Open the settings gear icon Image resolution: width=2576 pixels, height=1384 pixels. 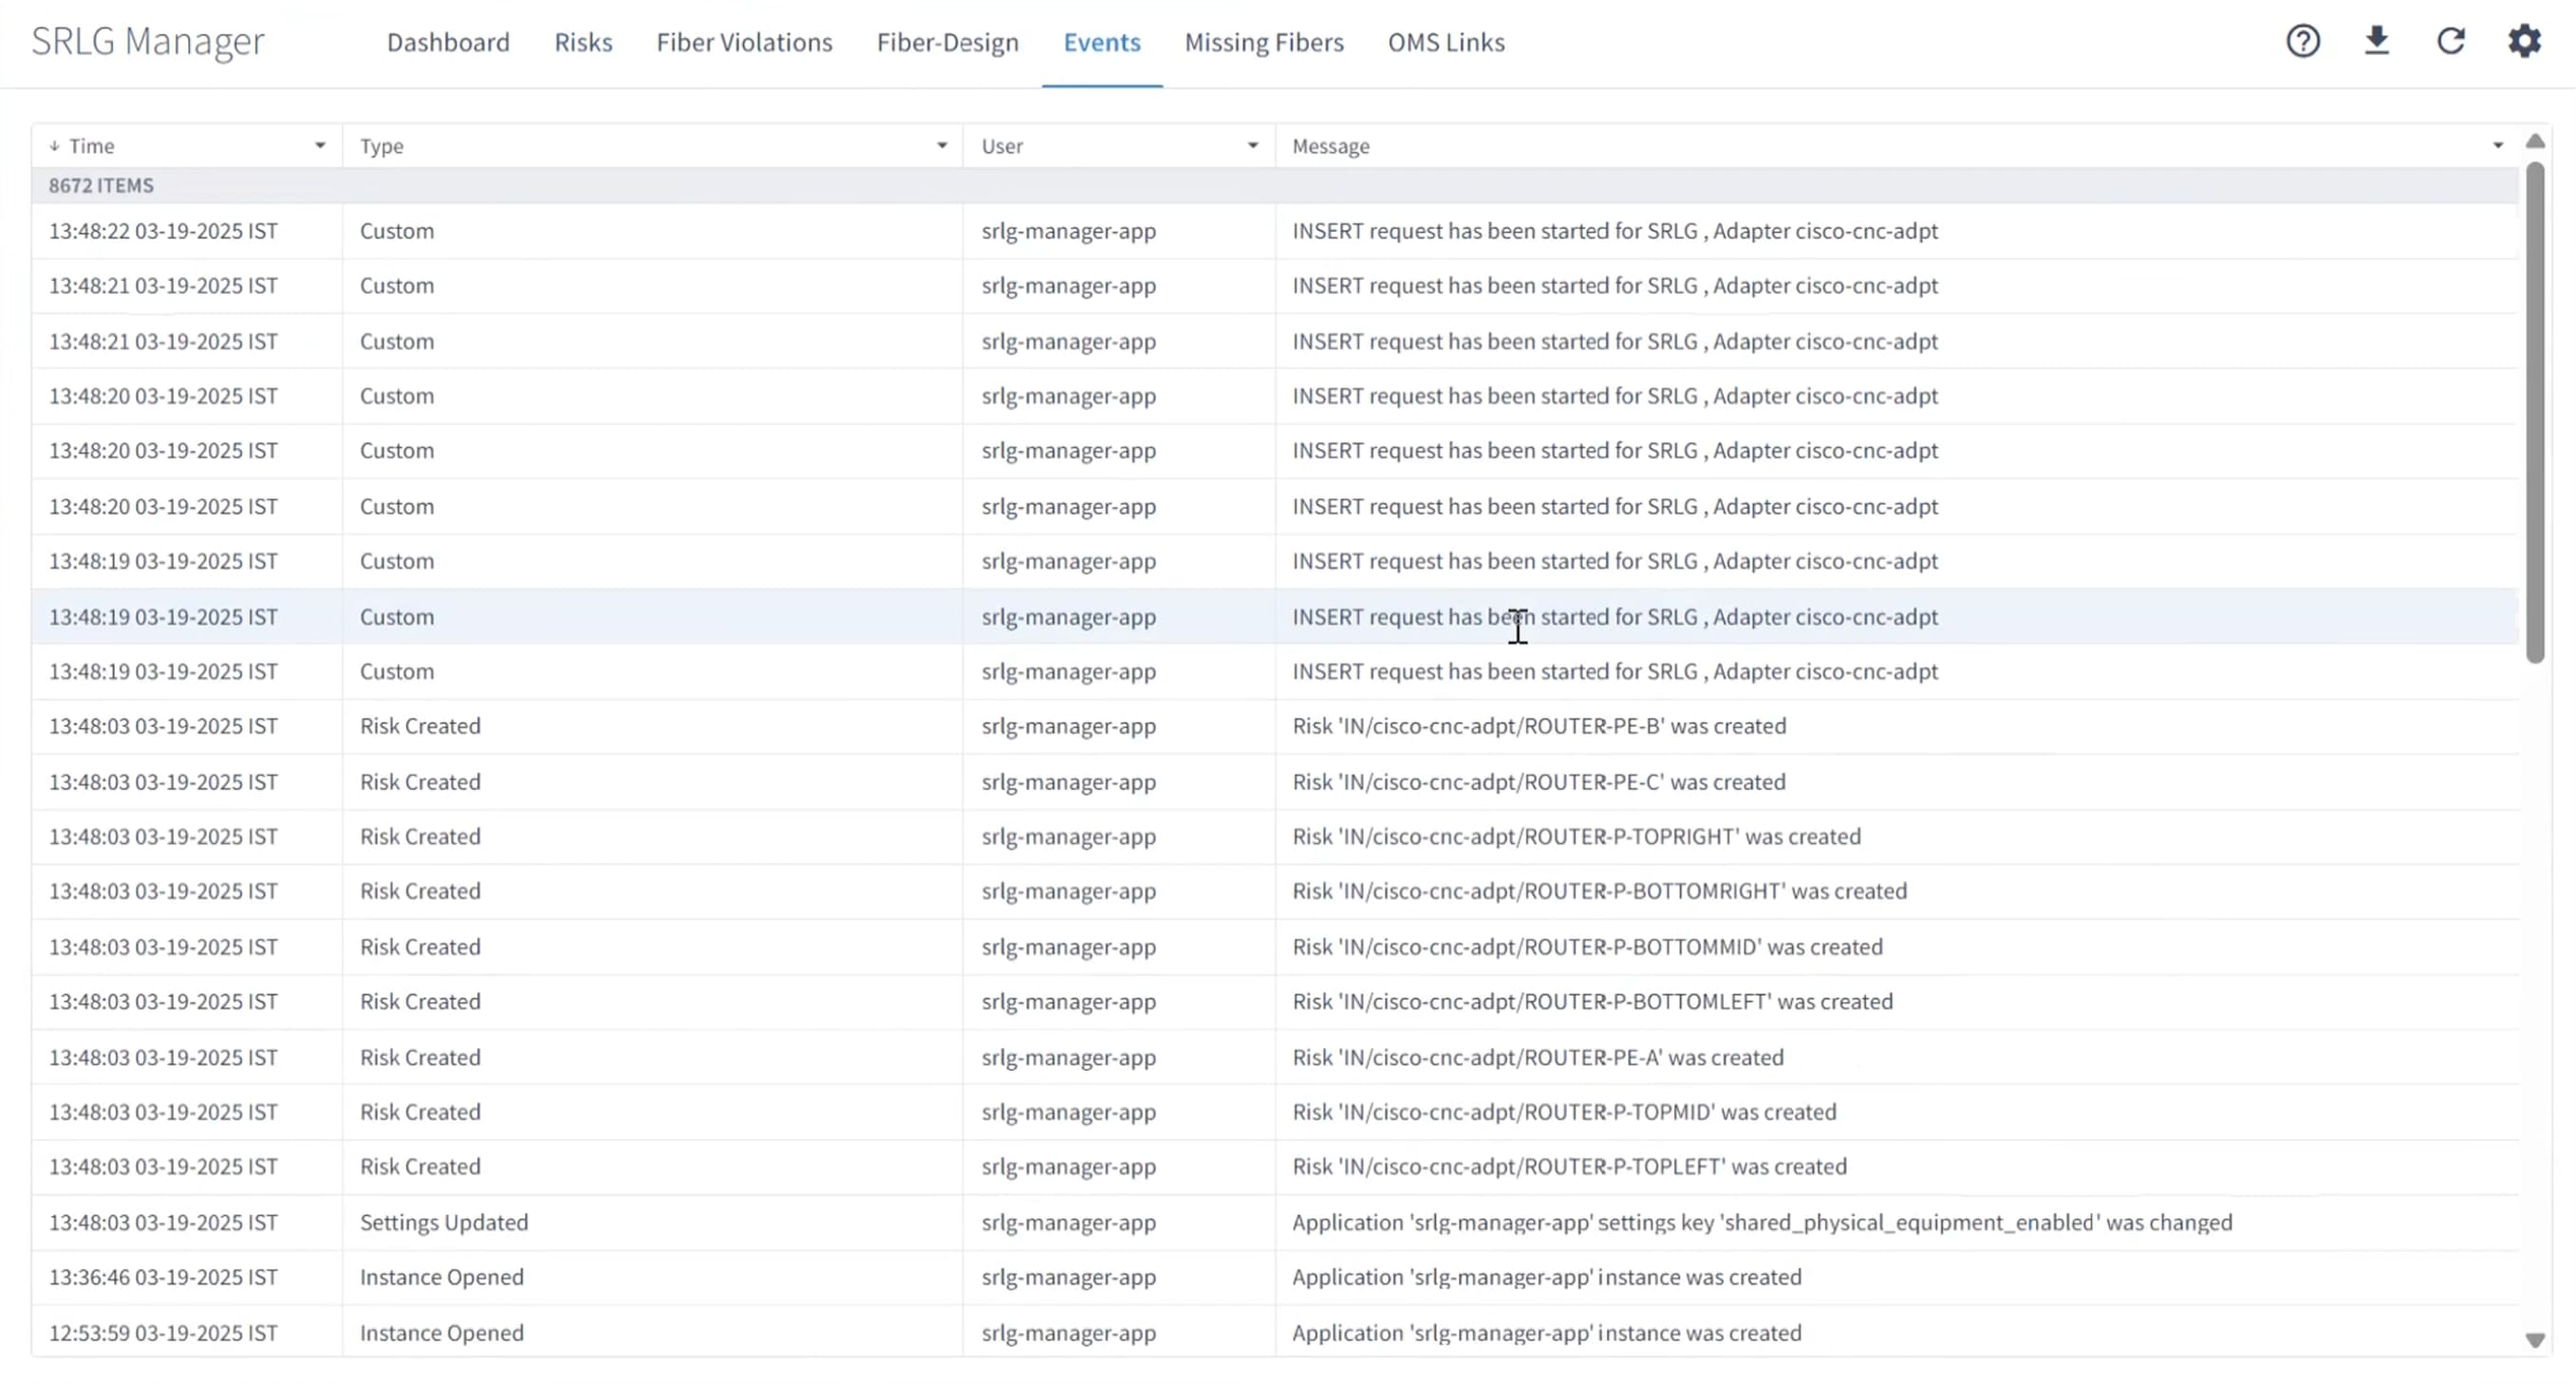[x=2524, y=41]
